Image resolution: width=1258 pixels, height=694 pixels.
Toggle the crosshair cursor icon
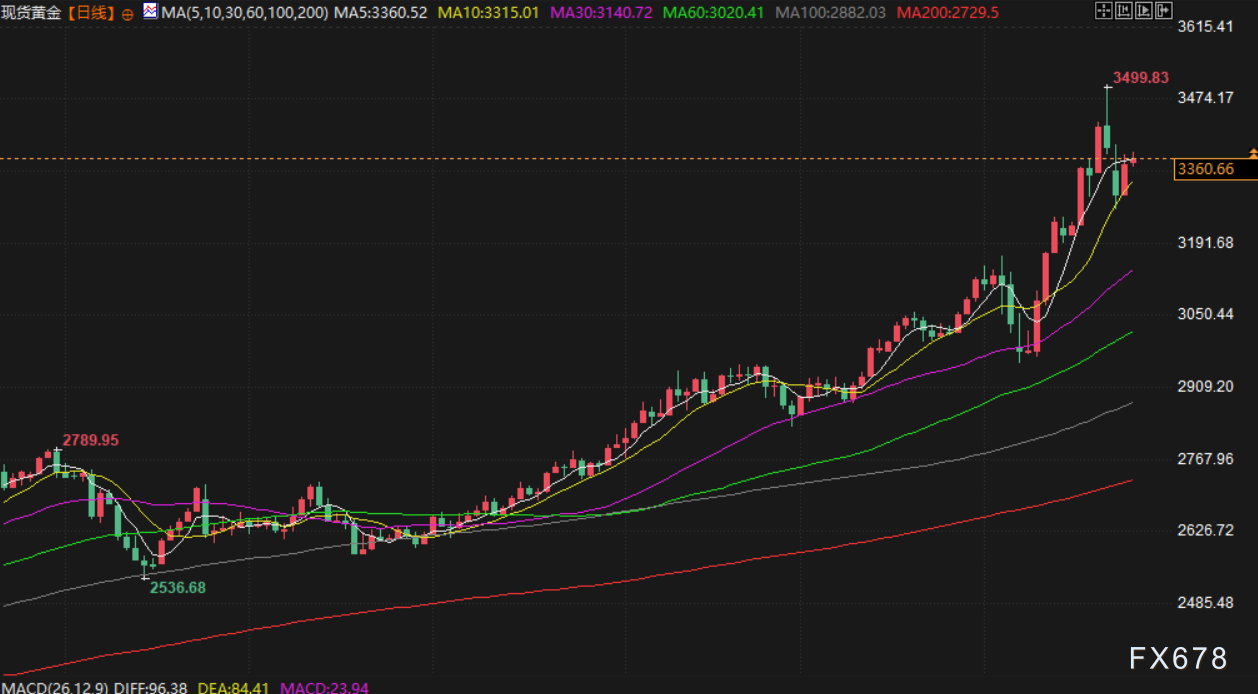click(1103, 12)
